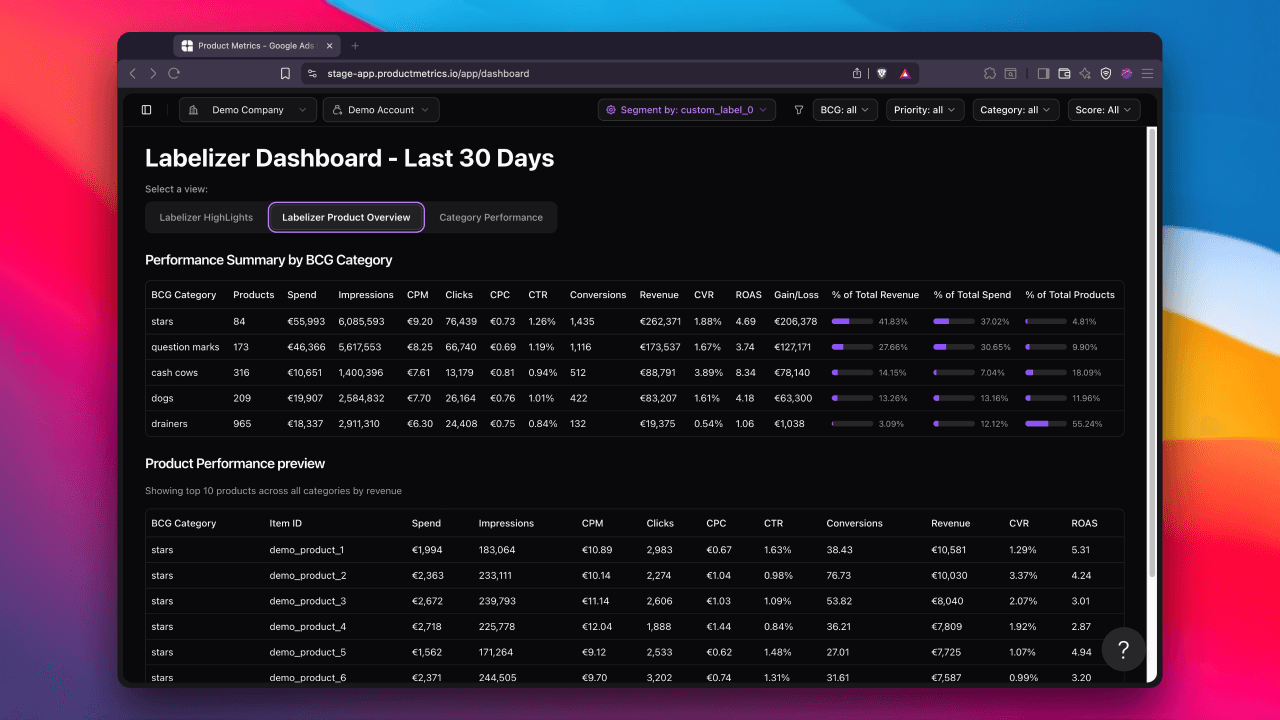
Task: Open site settings icon in address bar
Action: pyautogui.click(x=312, y=73)
